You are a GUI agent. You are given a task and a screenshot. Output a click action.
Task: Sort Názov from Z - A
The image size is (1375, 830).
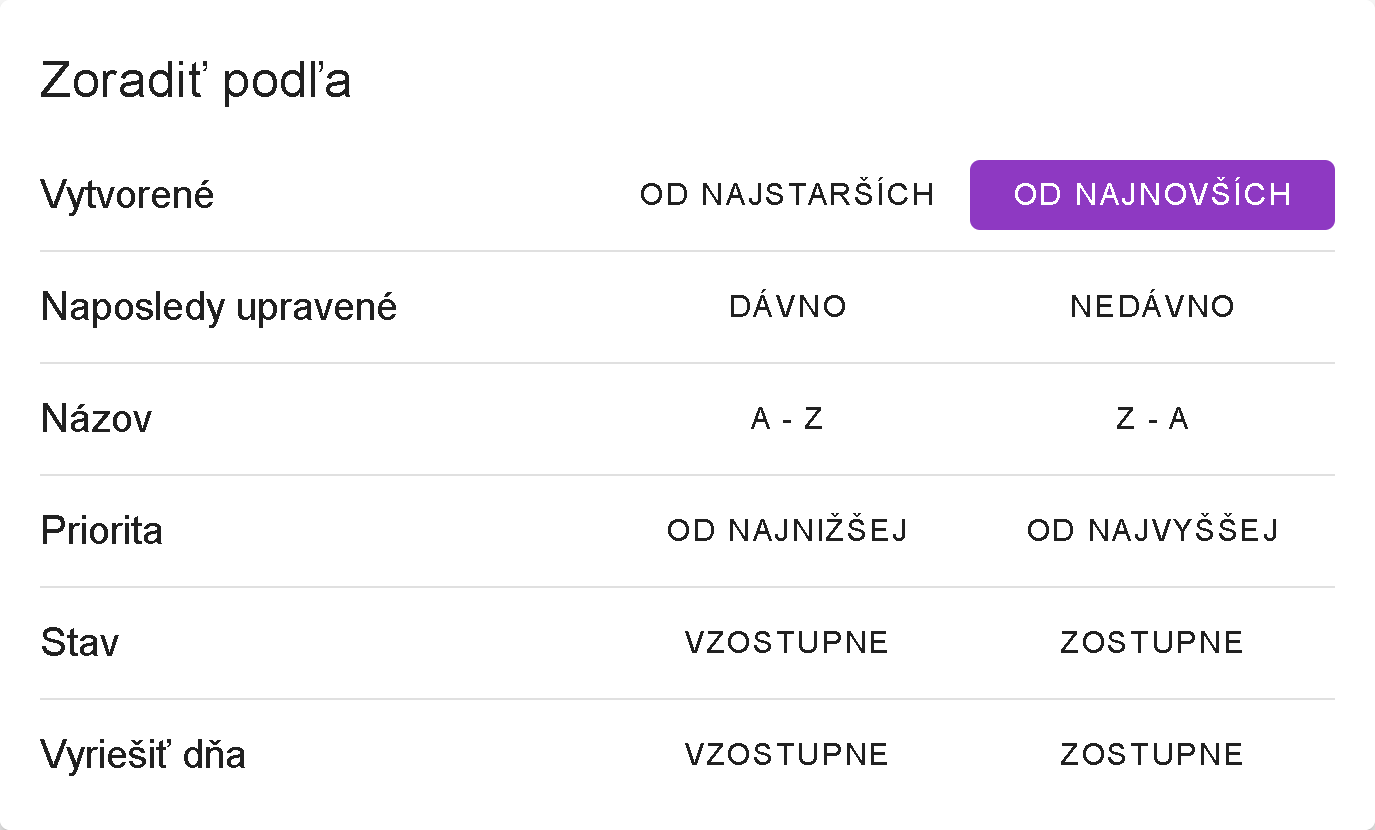(1152, 419)
